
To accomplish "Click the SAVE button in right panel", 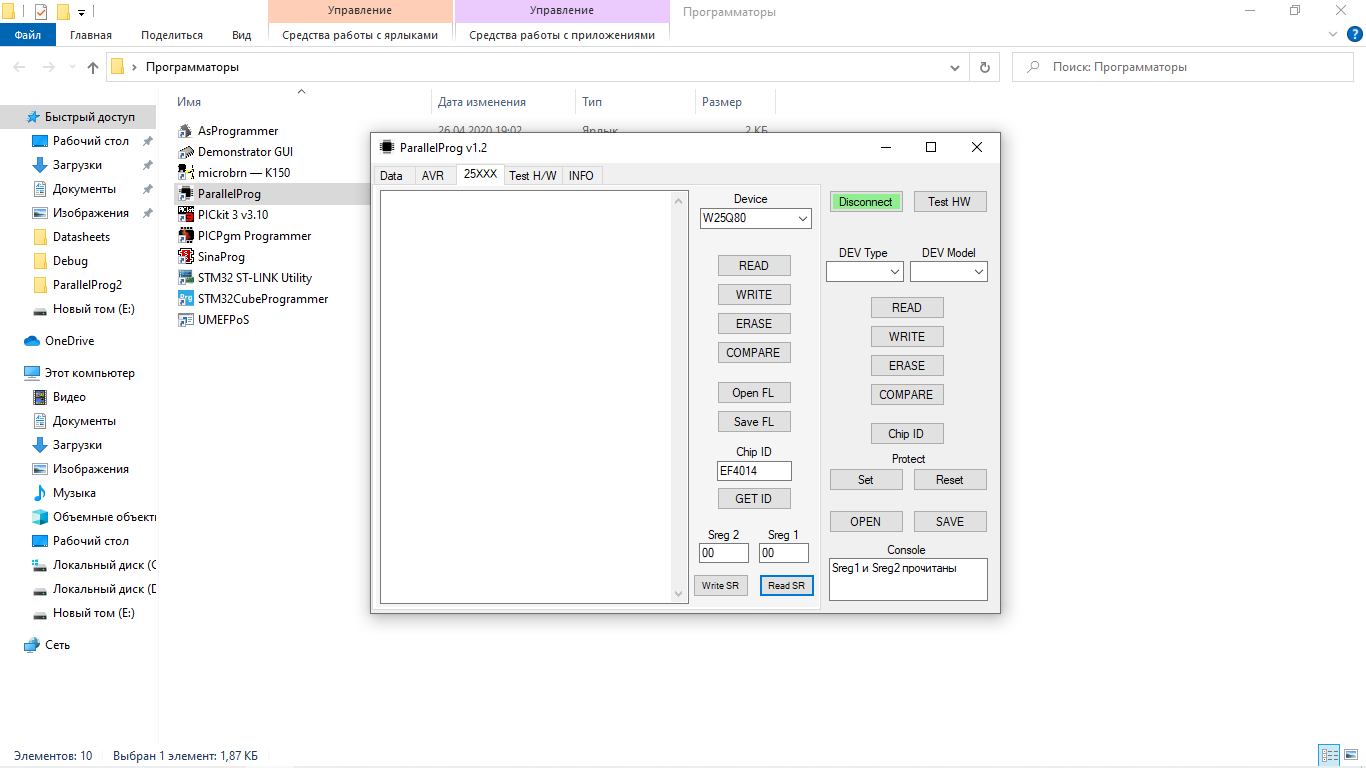I will click(950, 522).
